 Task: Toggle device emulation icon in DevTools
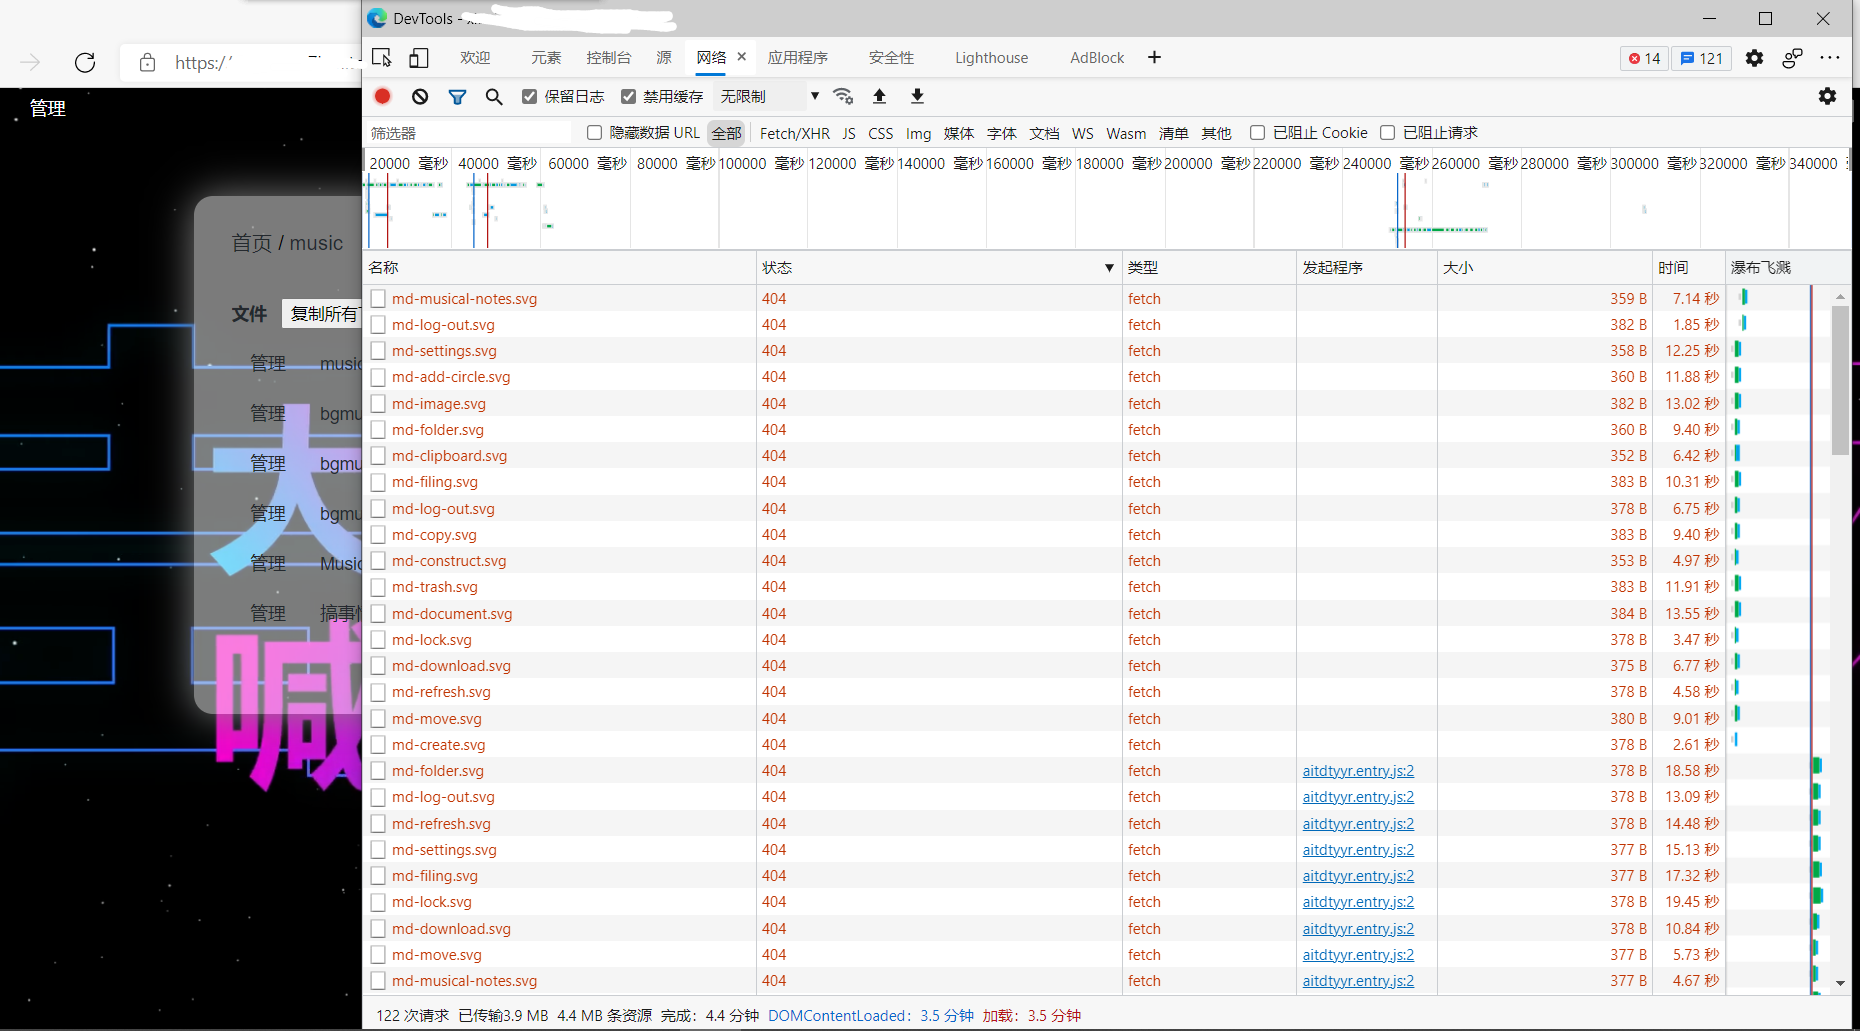click(x=419, y=58)
